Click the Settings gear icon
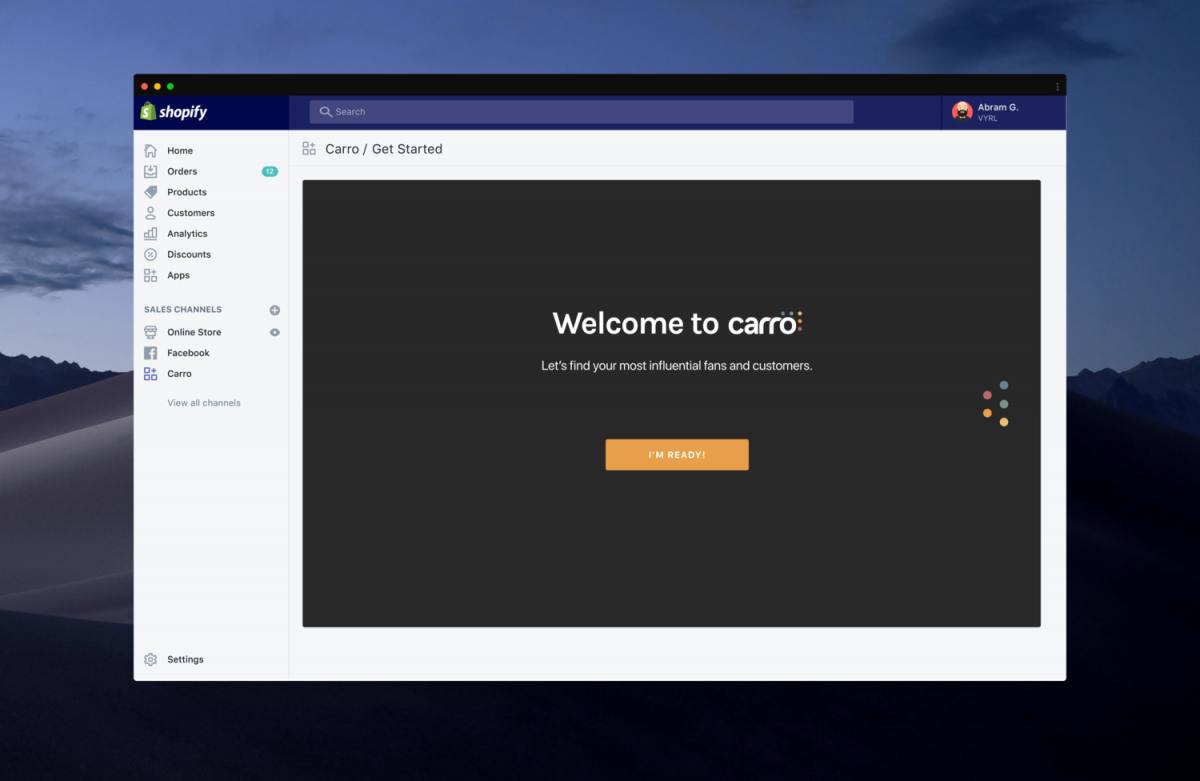 150,660
